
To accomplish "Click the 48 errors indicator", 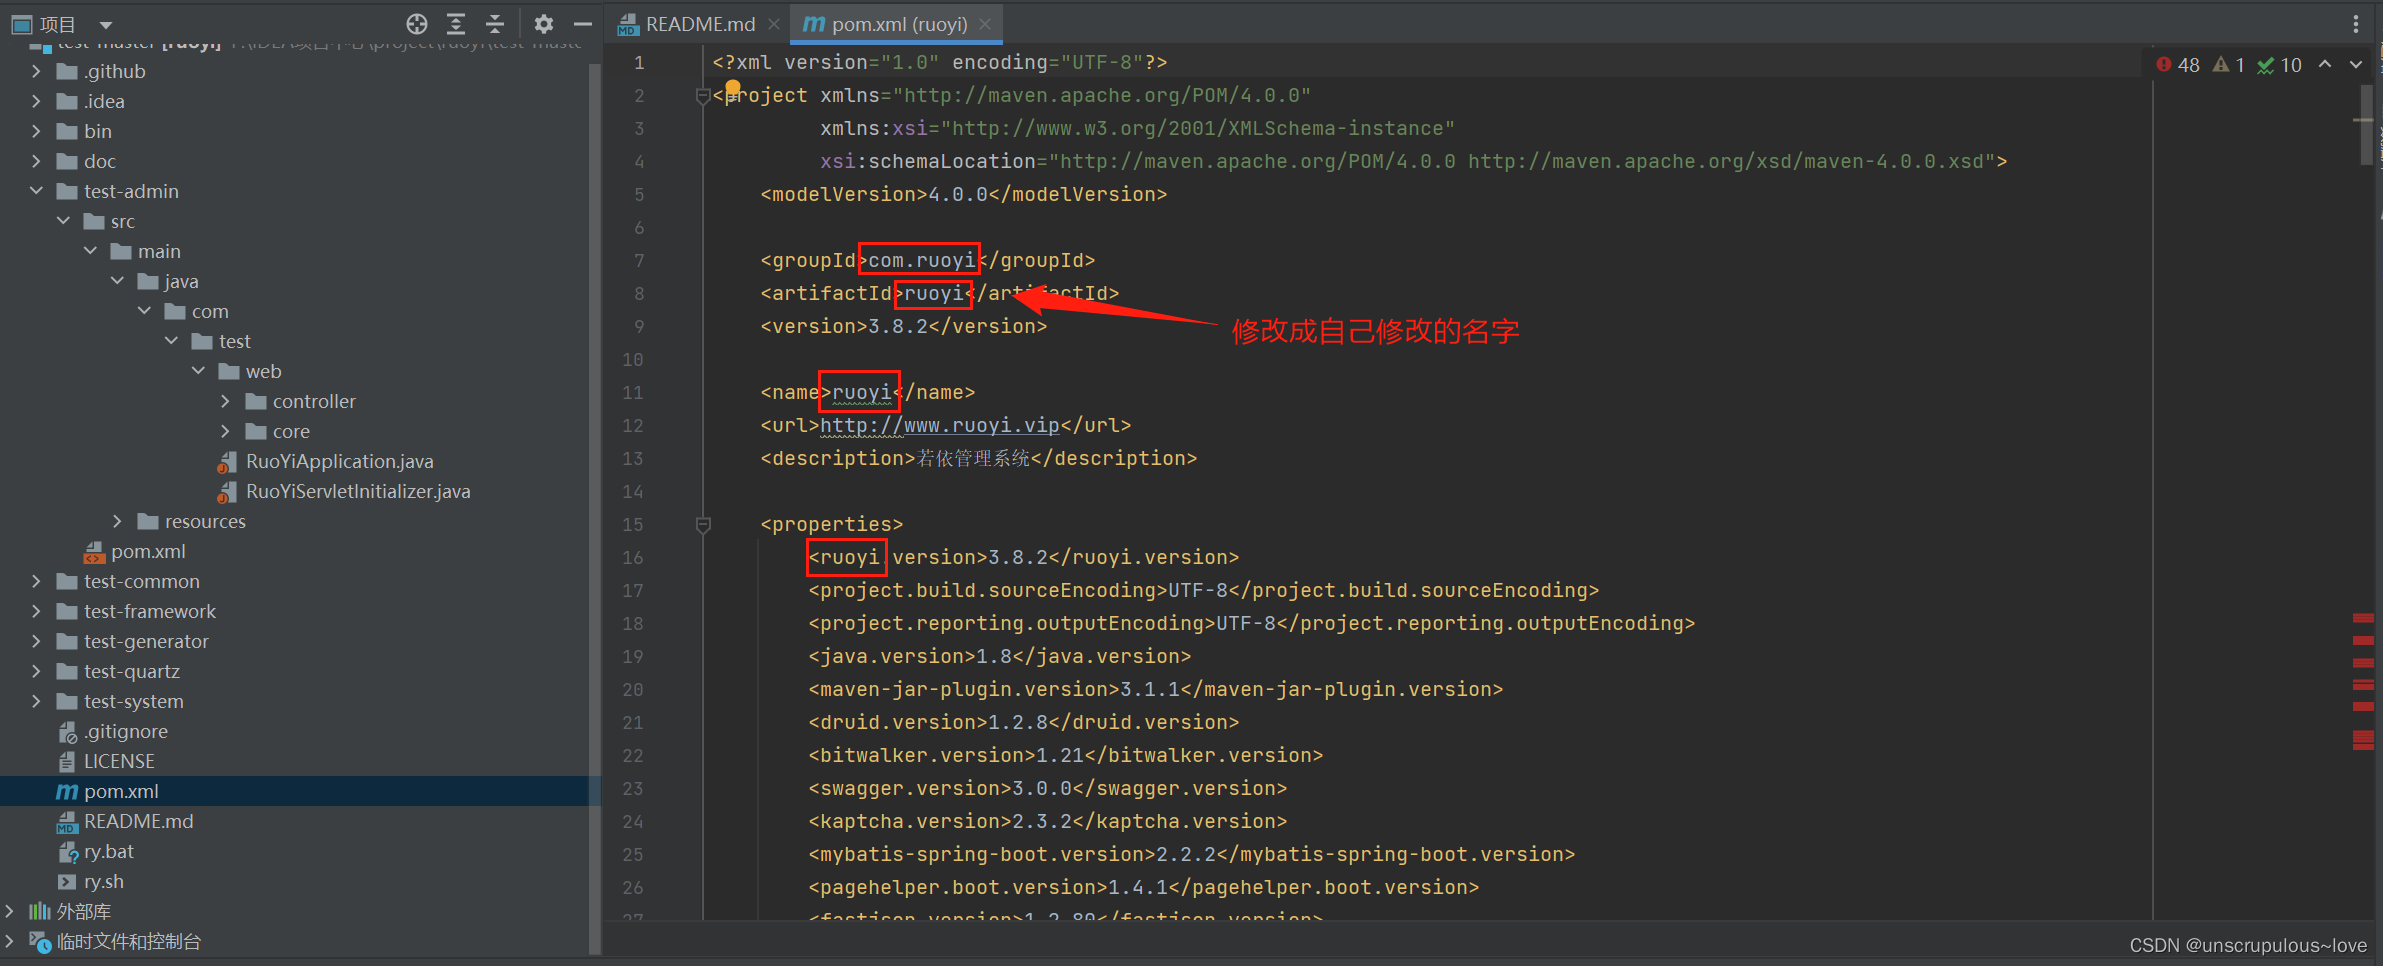I will [2178, 65].
